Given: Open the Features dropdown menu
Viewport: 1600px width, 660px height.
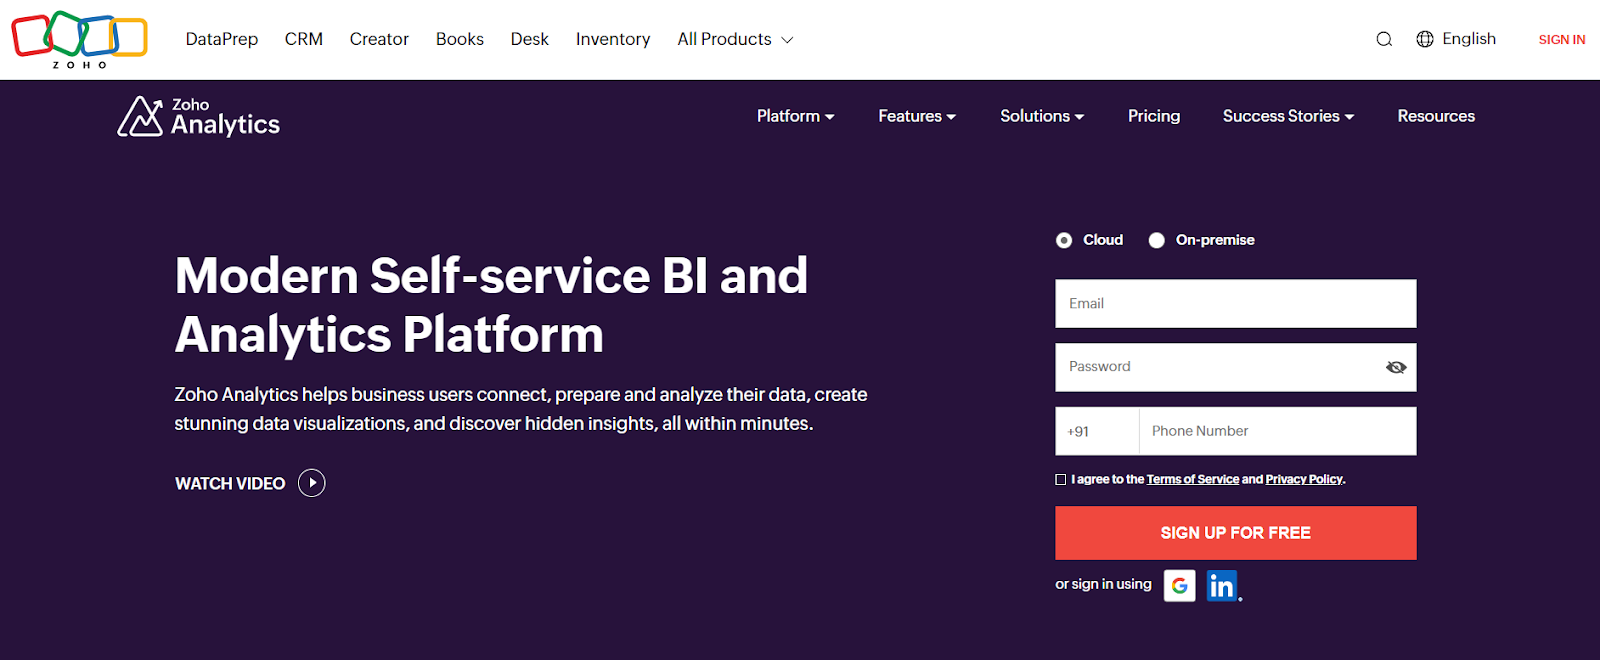Looking at the screenshot, I should tap(917, 116).
